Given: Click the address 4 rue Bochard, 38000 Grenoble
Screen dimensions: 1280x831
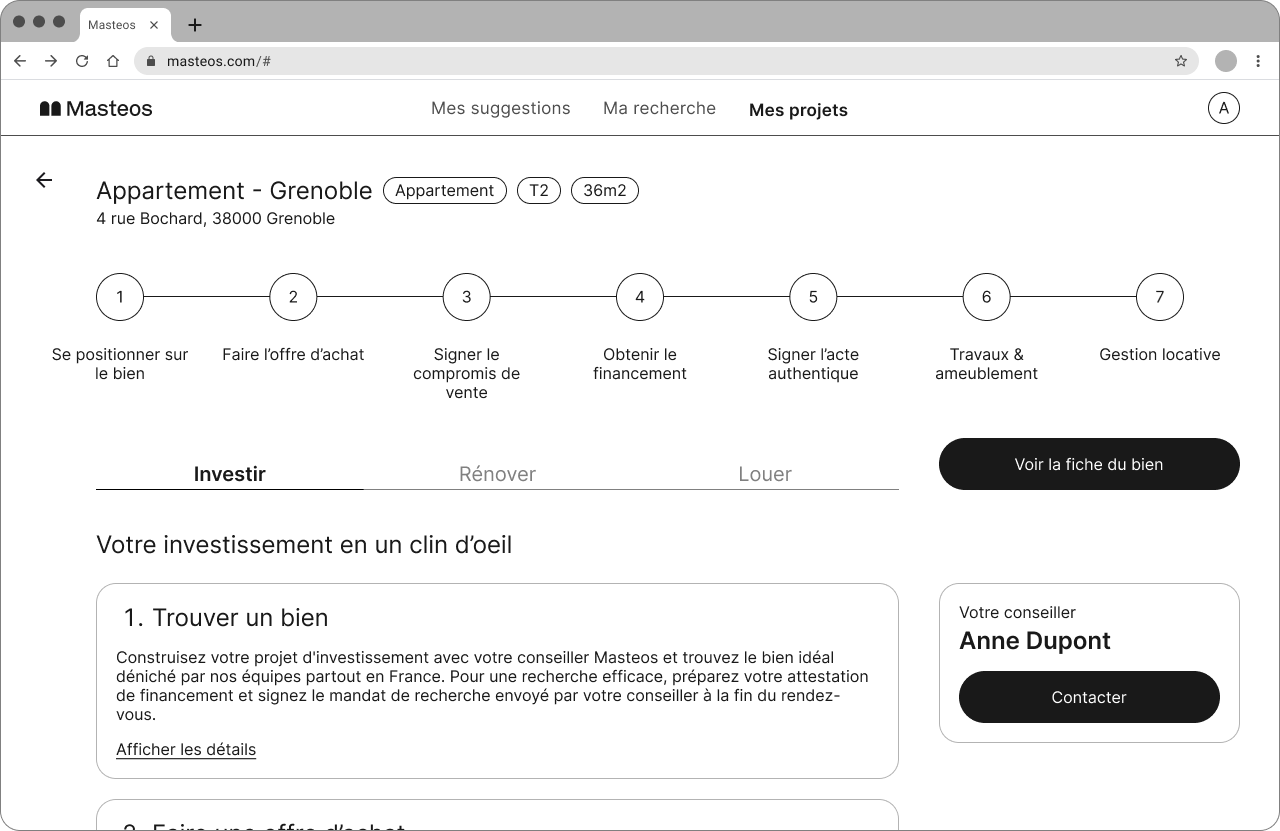Looking at the screenshot, I should (216, 219).
